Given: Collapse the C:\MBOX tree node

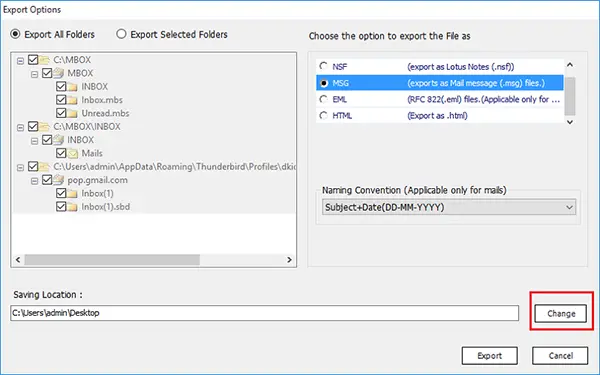Looking at the screenshot, I should click(x=20, y=60).
